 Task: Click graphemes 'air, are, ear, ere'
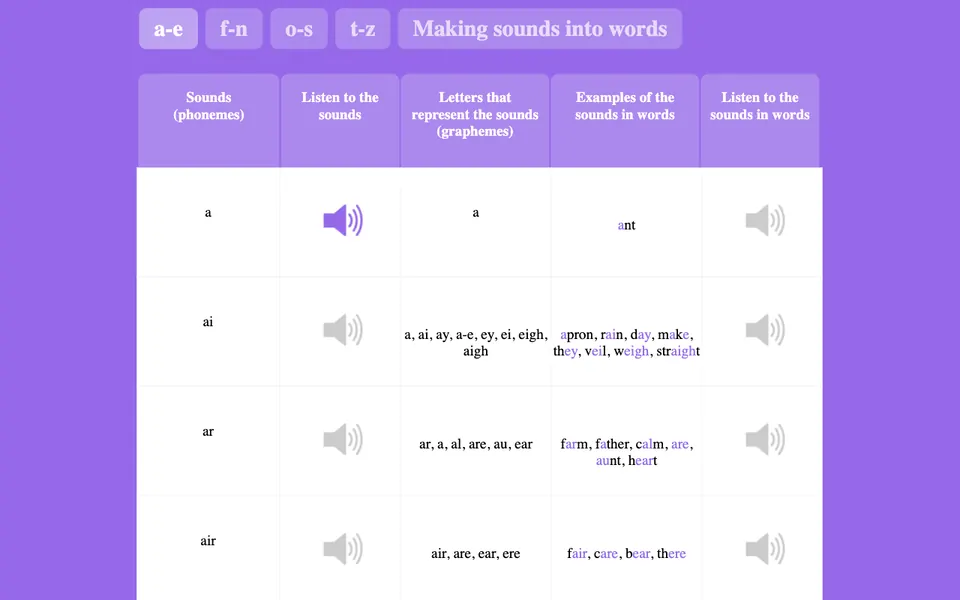click(x=476, y=553)
